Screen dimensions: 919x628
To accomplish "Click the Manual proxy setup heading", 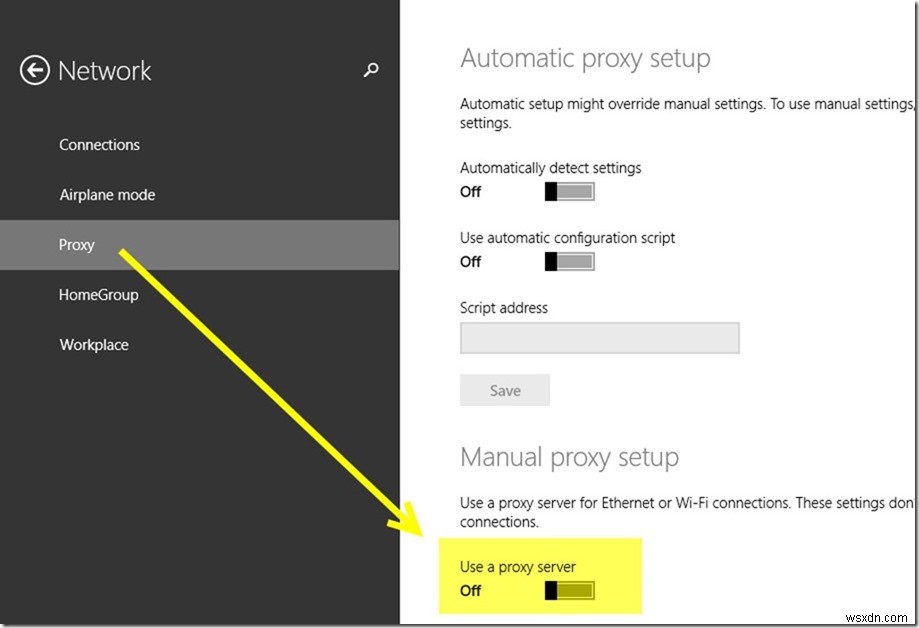I will 568,457.
